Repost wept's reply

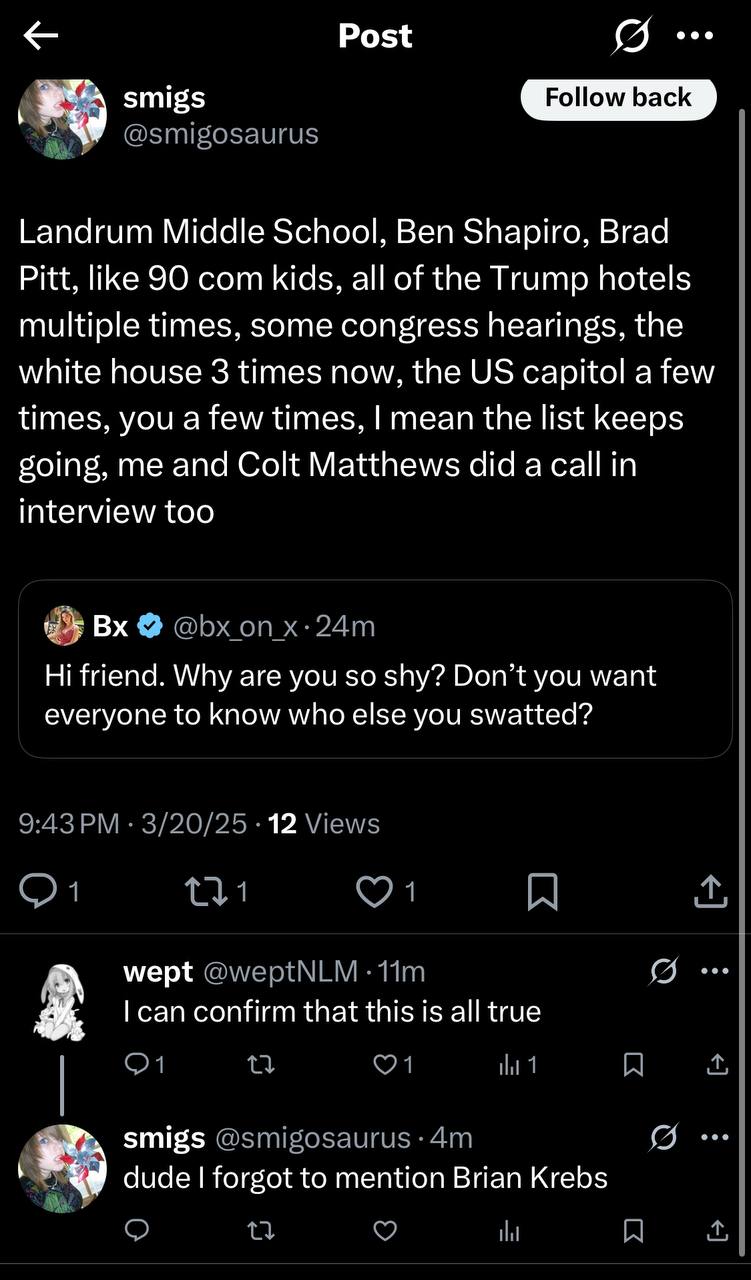260,1065
